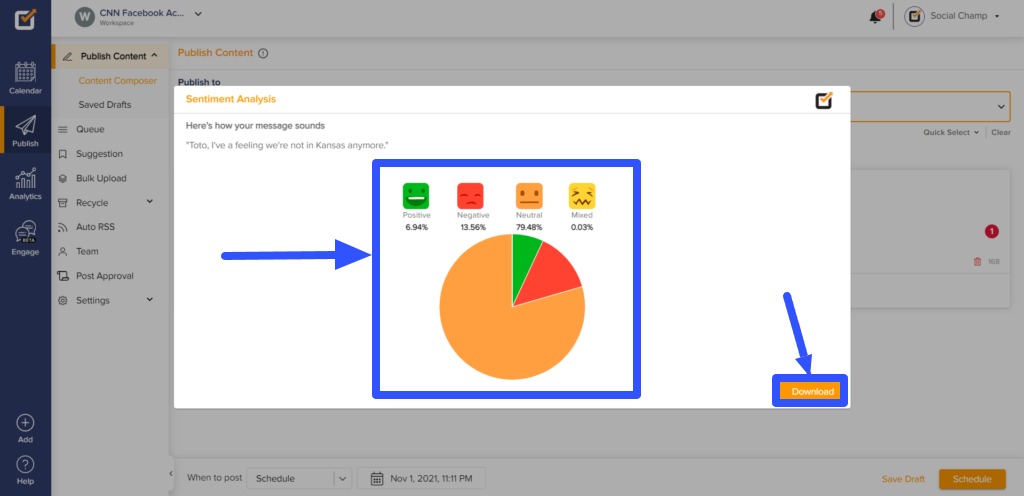Click the Save Draft link

pyautogui.click(x=903, y=479)
